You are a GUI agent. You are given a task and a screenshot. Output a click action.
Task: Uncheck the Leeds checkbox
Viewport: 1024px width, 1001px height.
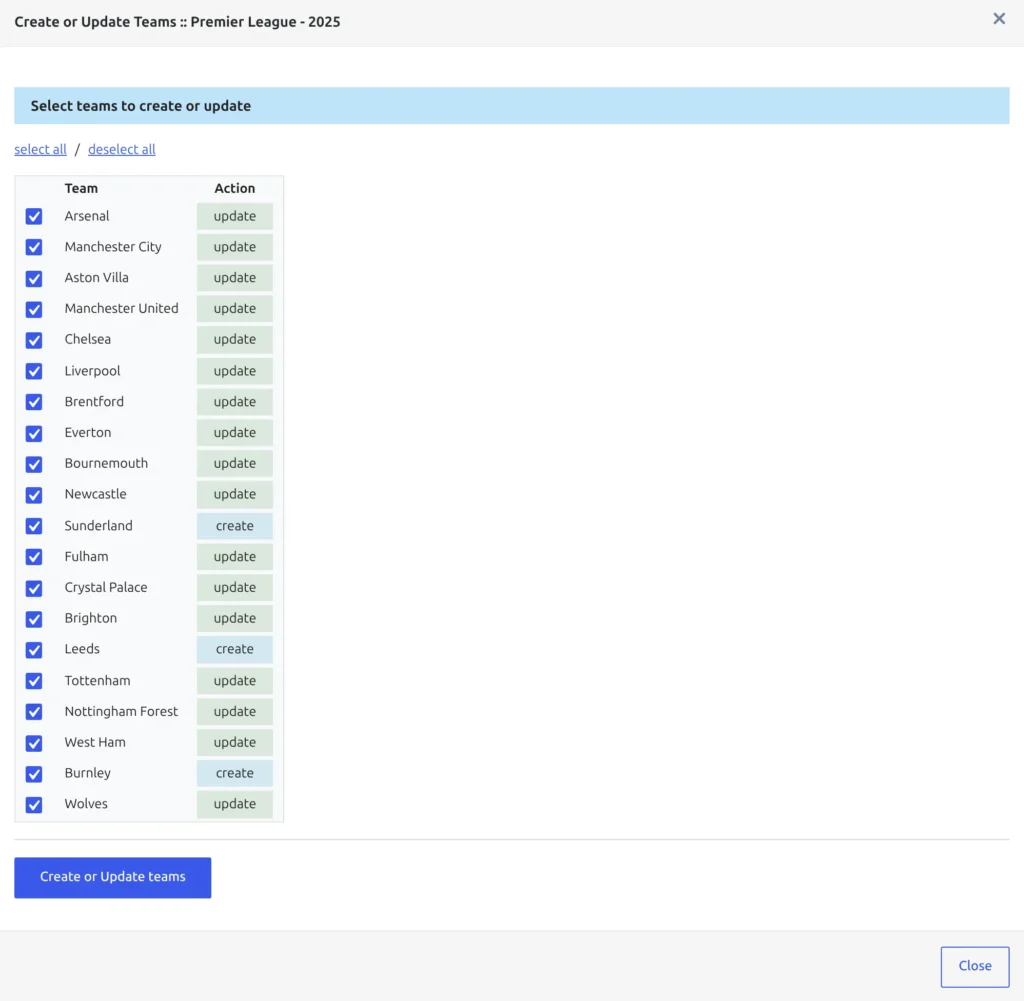click(x=34, y=650)
